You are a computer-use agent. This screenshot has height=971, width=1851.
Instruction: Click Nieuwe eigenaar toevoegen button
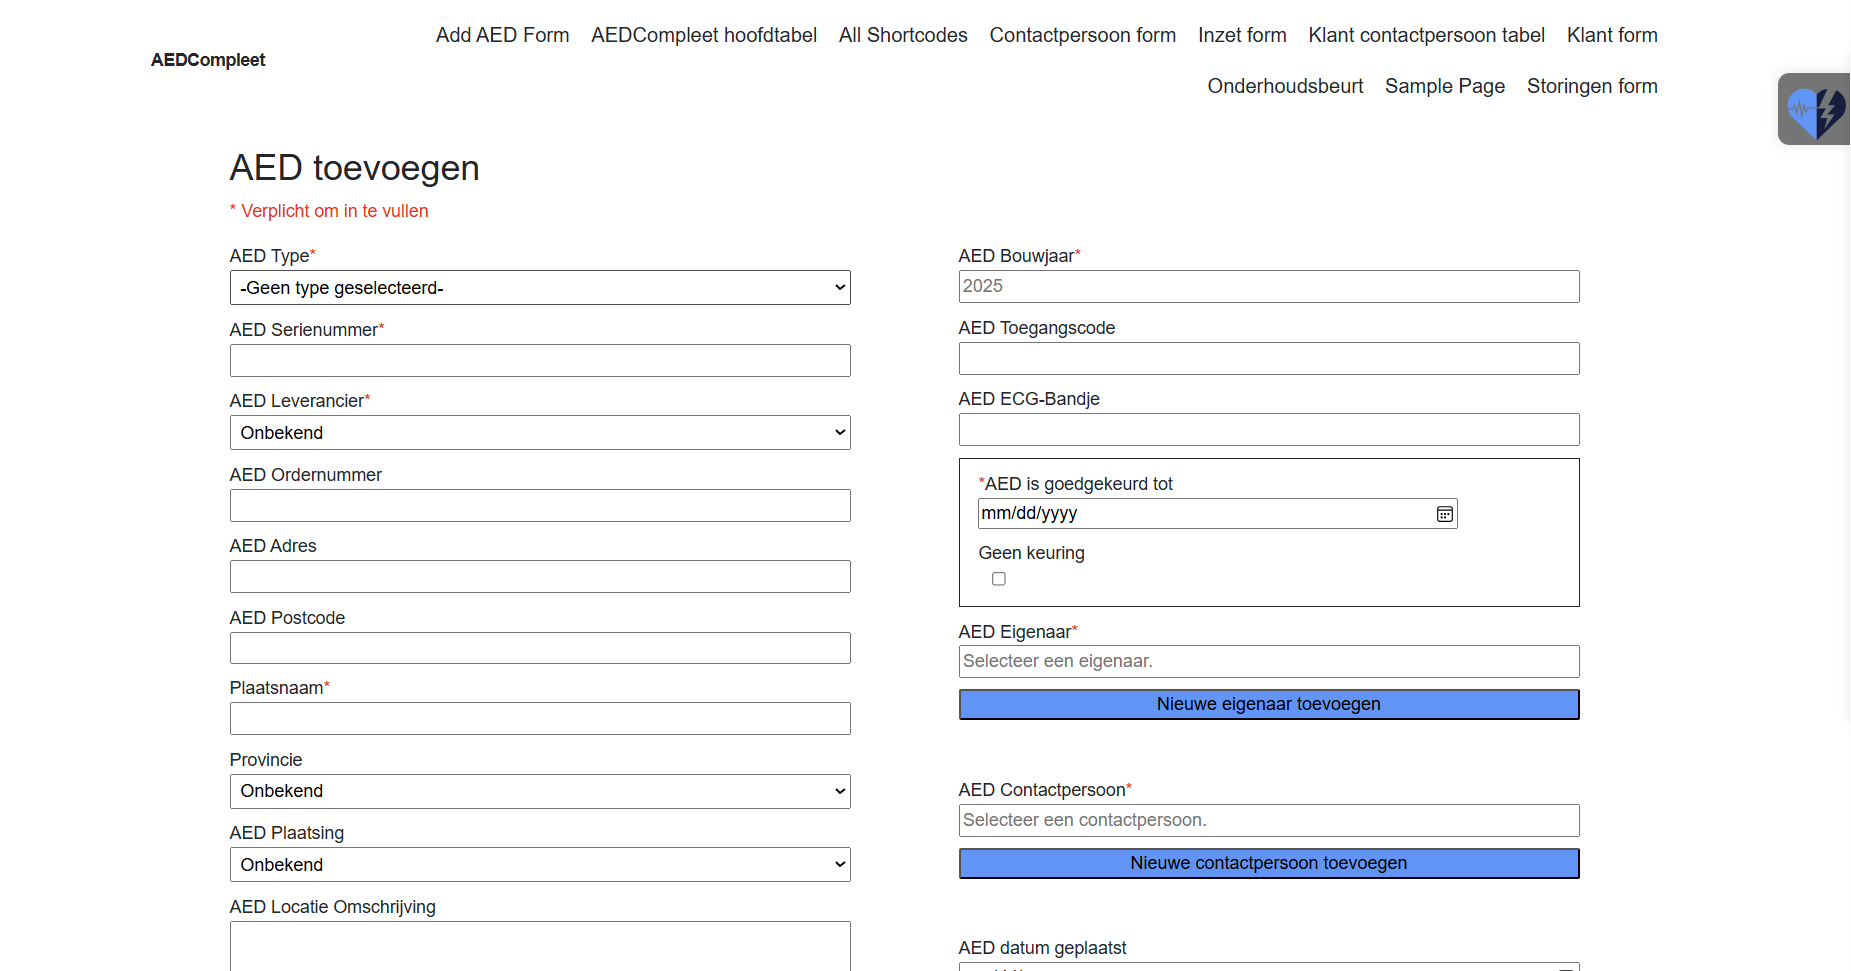tap(1268, 704)
